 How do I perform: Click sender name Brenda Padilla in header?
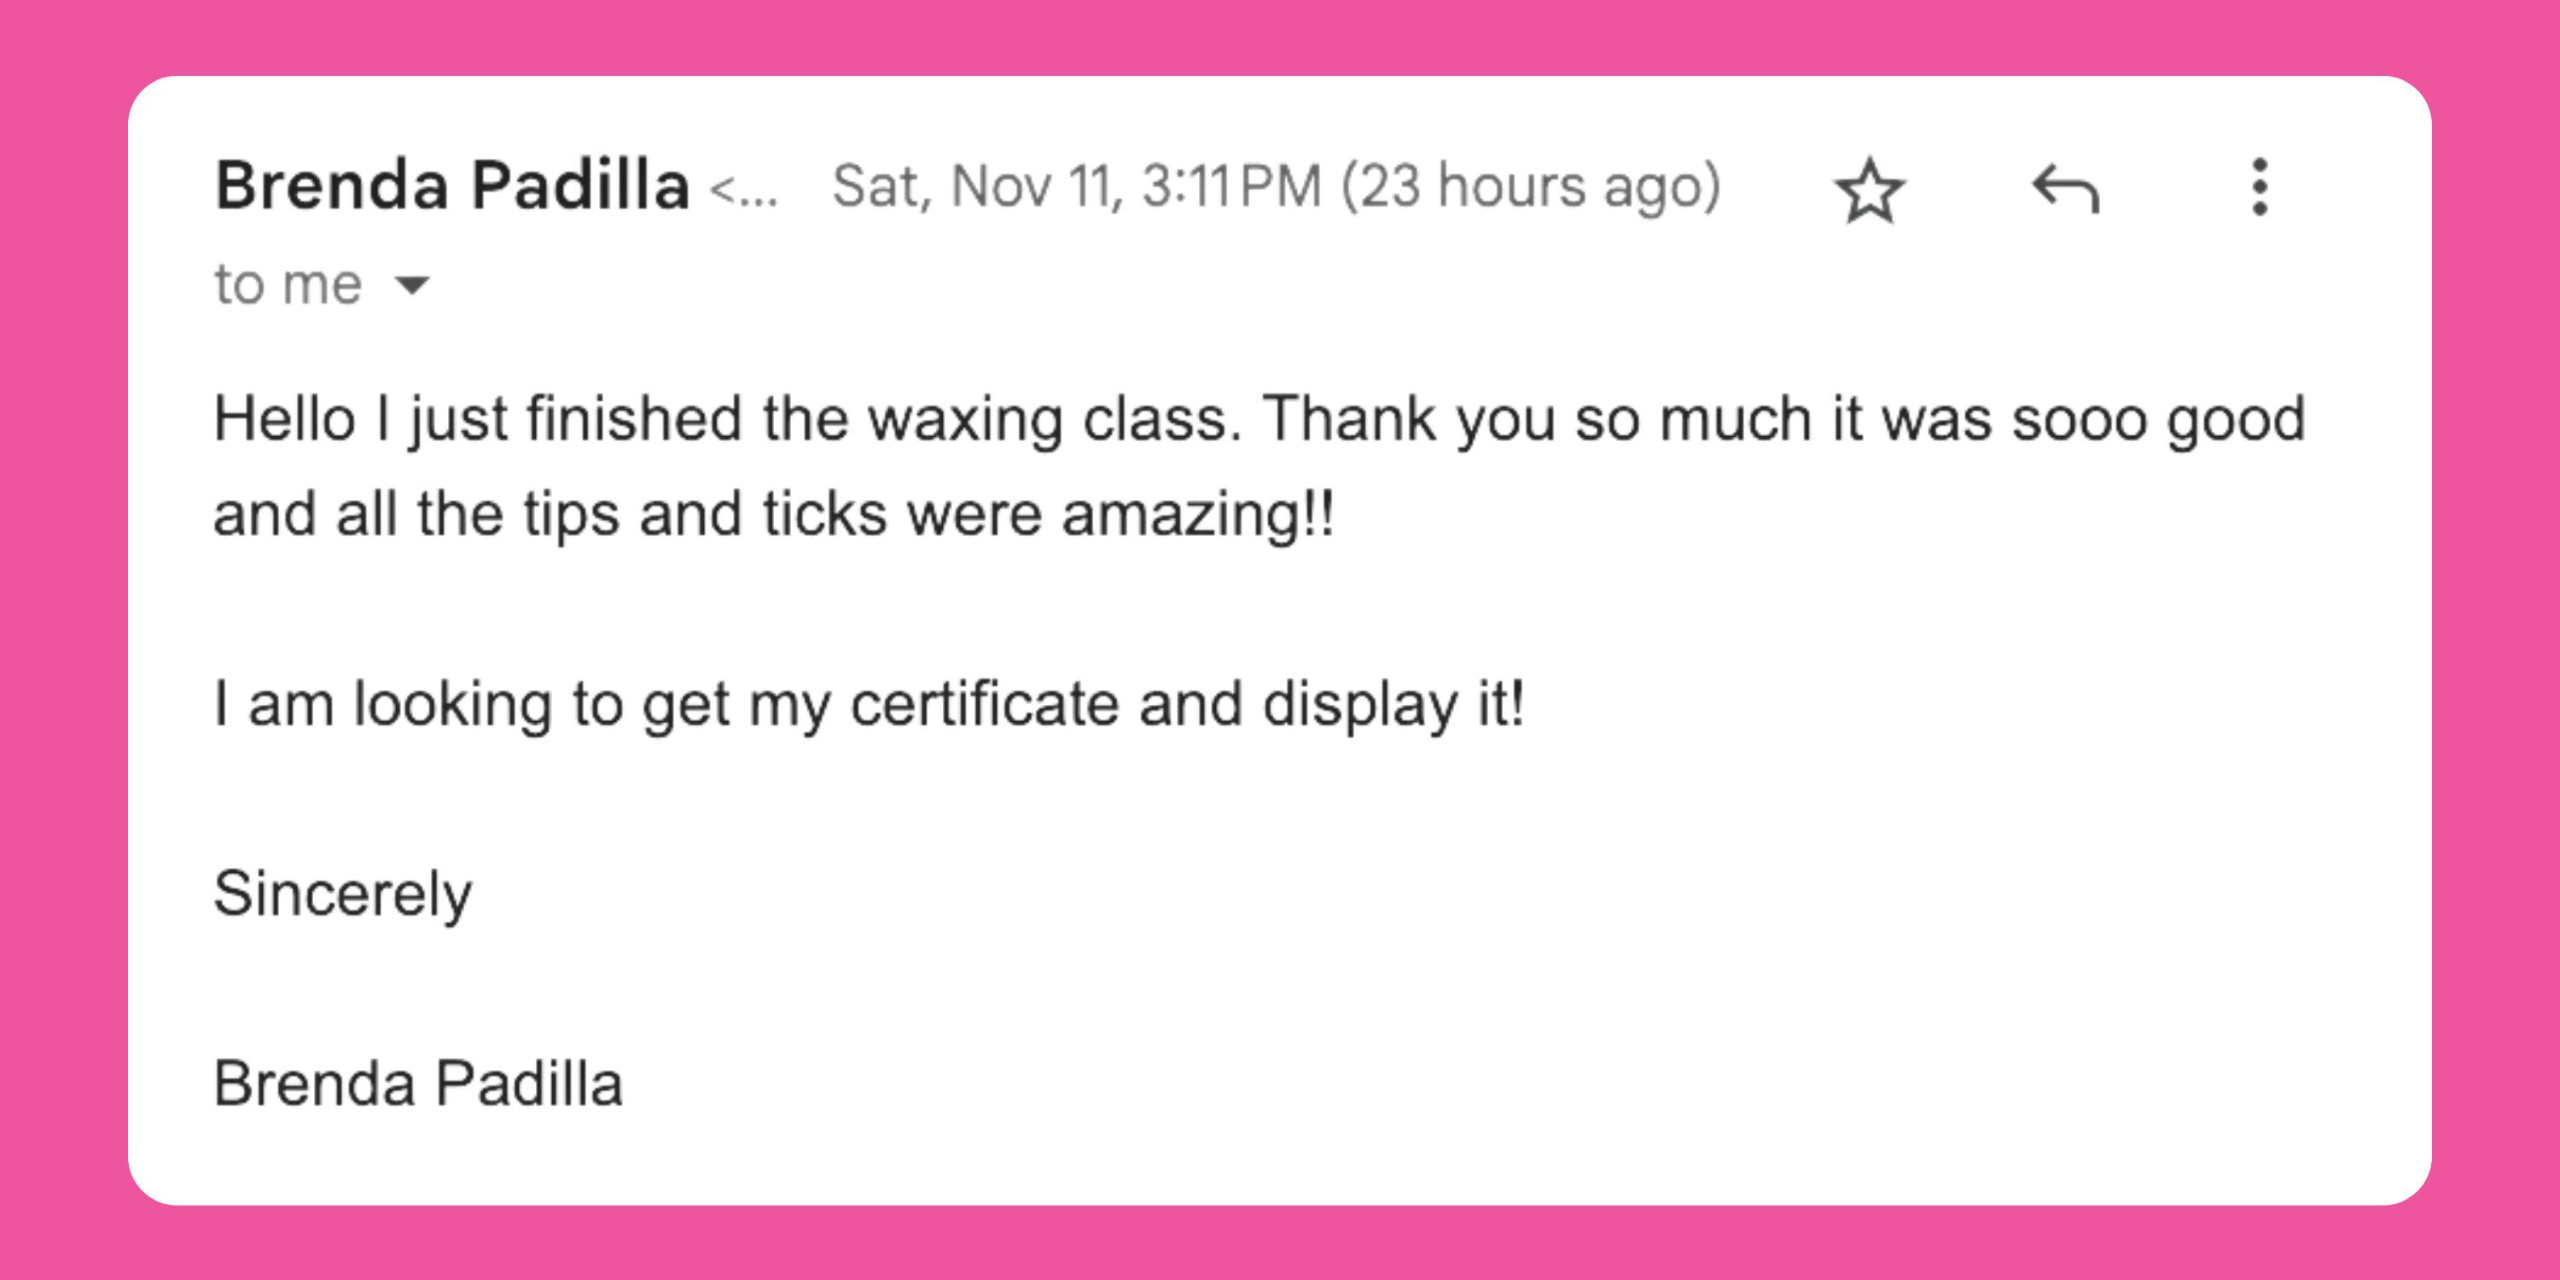pos(452,186)
